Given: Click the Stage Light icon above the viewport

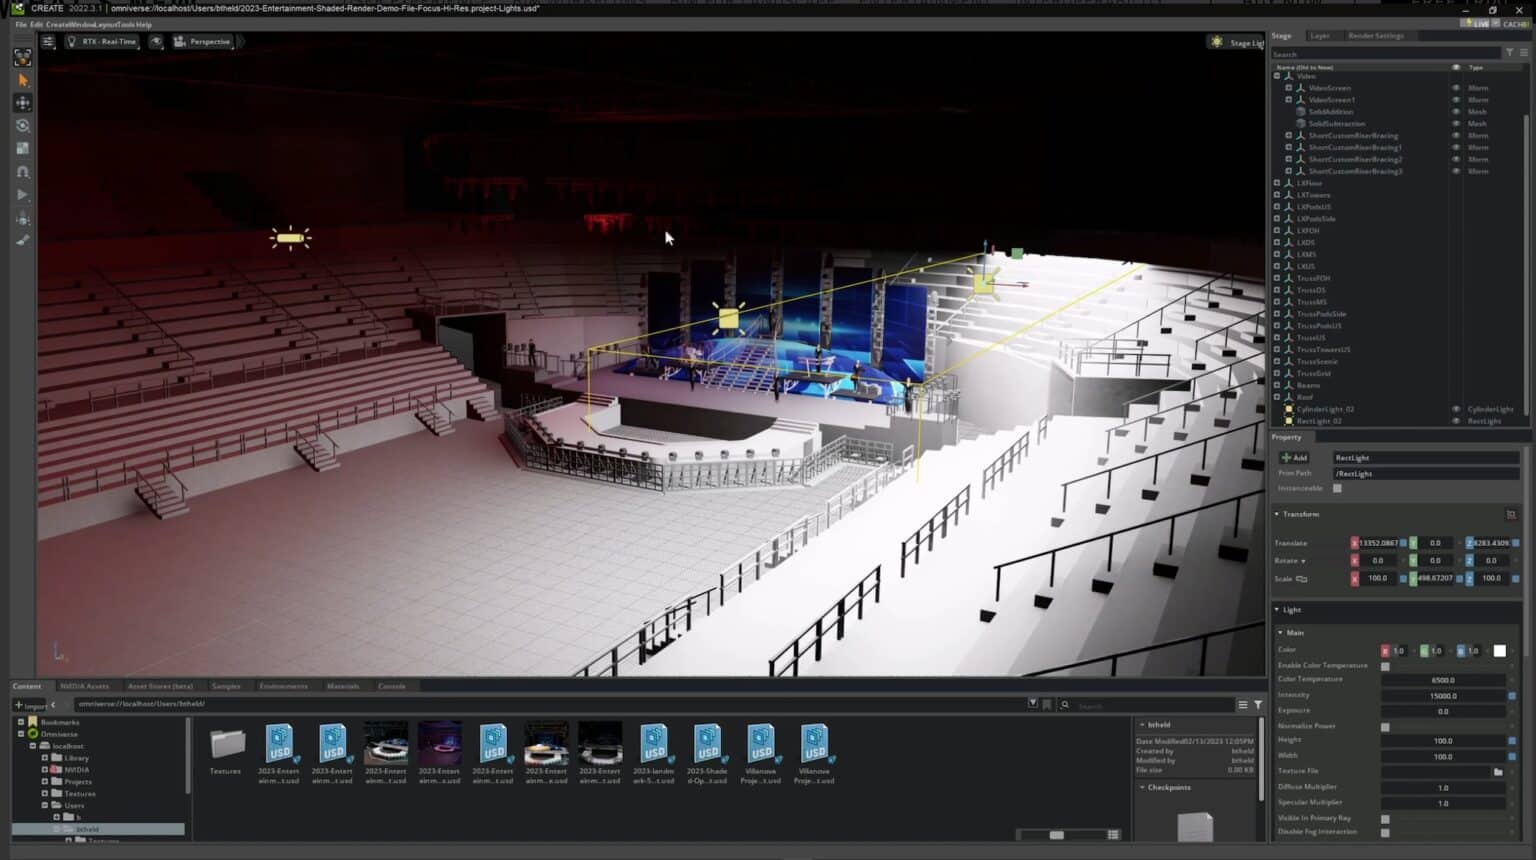Looking at the screenshot, I should tap(1217, 41).
